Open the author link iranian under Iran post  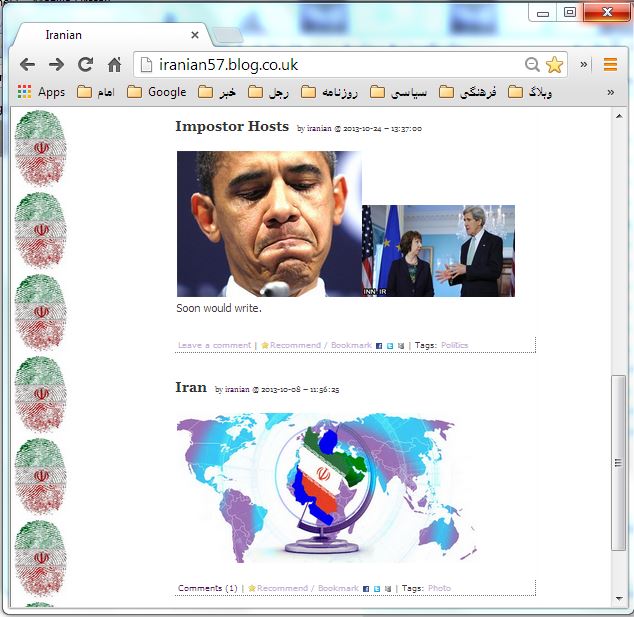[237, 389]
